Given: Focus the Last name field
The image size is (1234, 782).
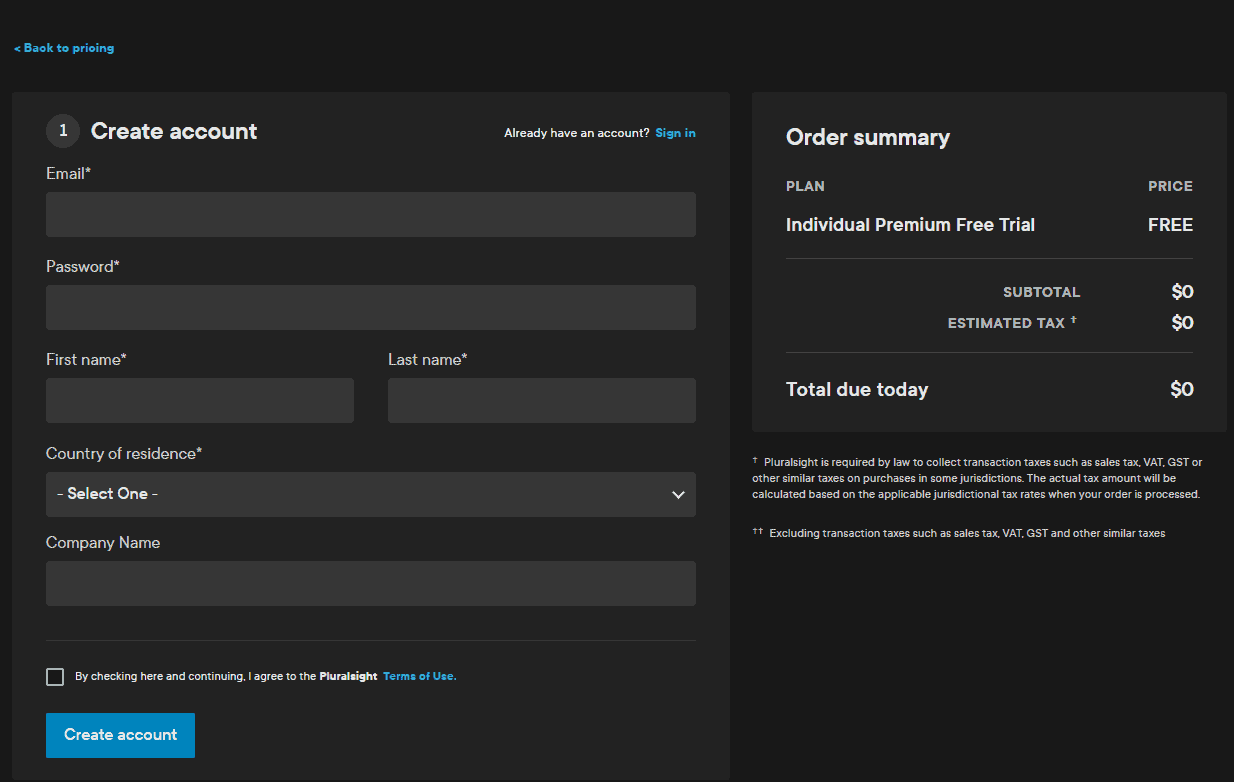Looking at the screenshot, I should pos(541,400).
